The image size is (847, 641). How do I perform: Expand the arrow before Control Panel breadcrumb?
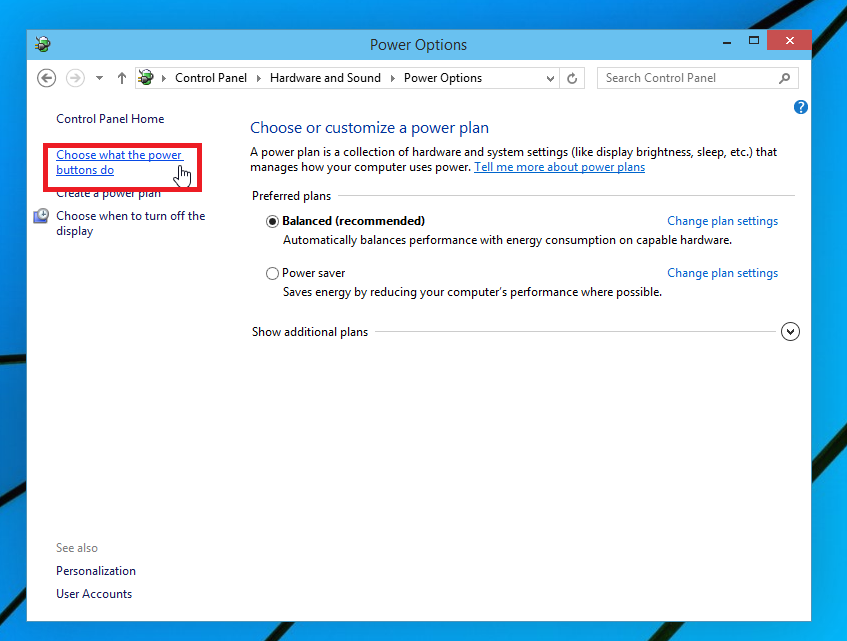164,78
